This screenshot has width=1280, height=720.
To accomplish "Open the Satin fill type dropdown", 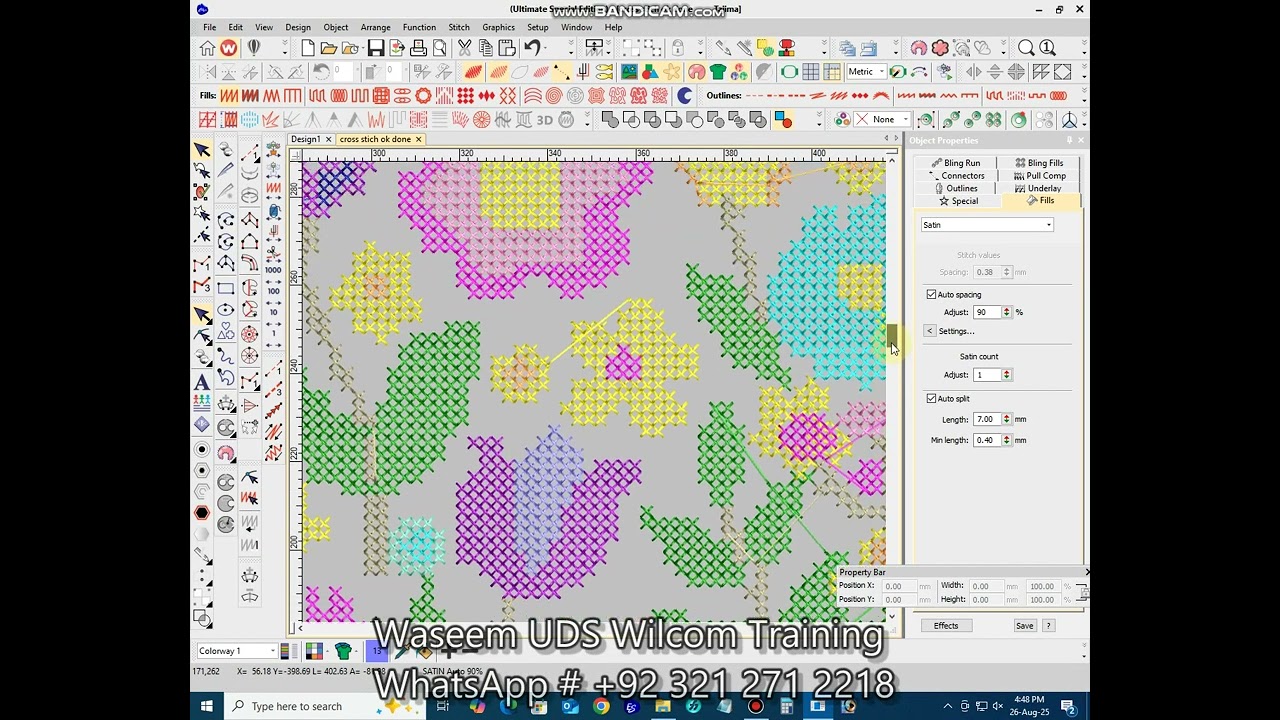I will click(x=1048, y=225).
